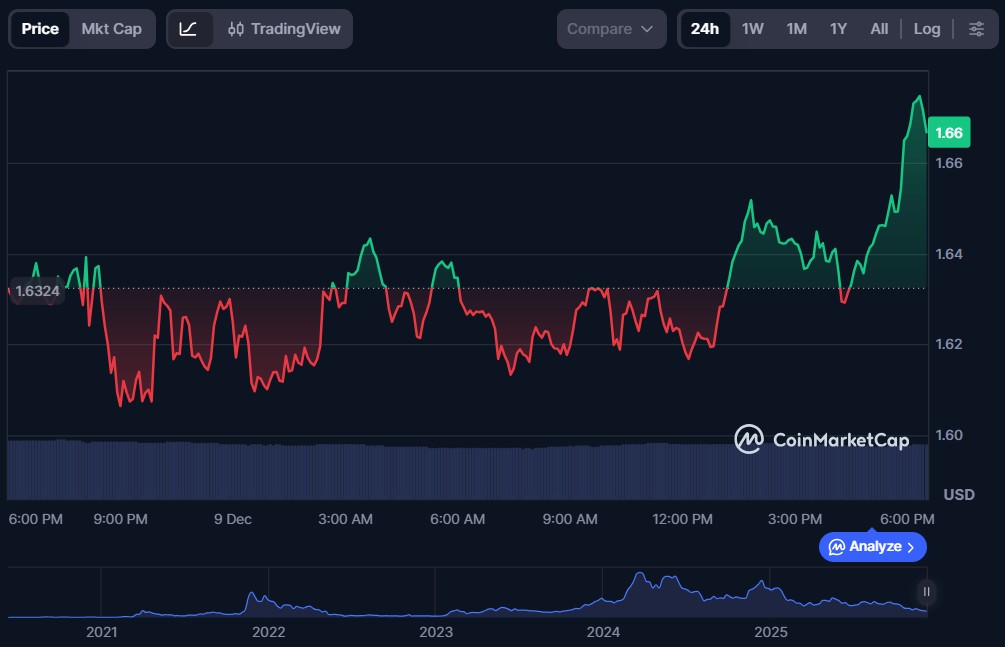Open the Compare dropdown
Screen dimensions: 1005x647
point(610,29)
